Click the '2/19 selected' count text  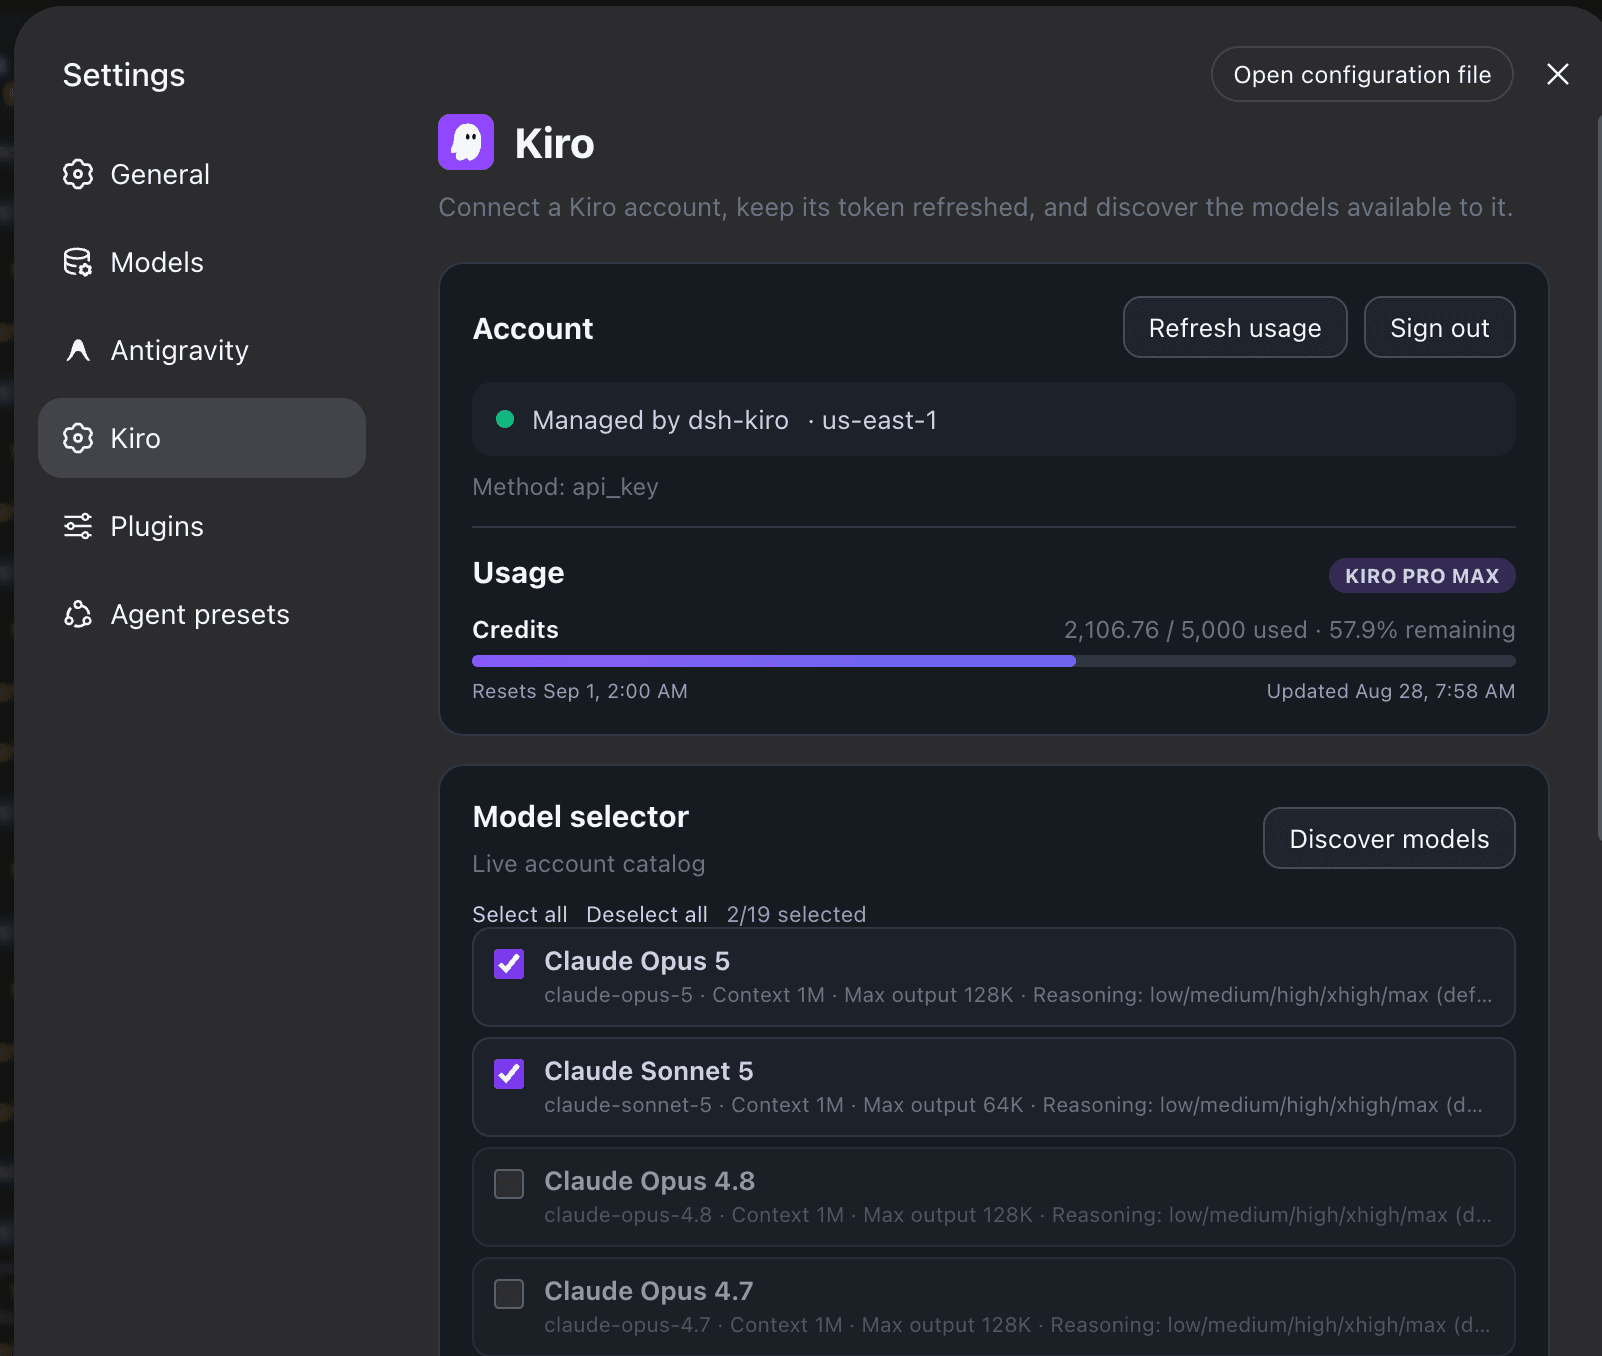[796, 914]
